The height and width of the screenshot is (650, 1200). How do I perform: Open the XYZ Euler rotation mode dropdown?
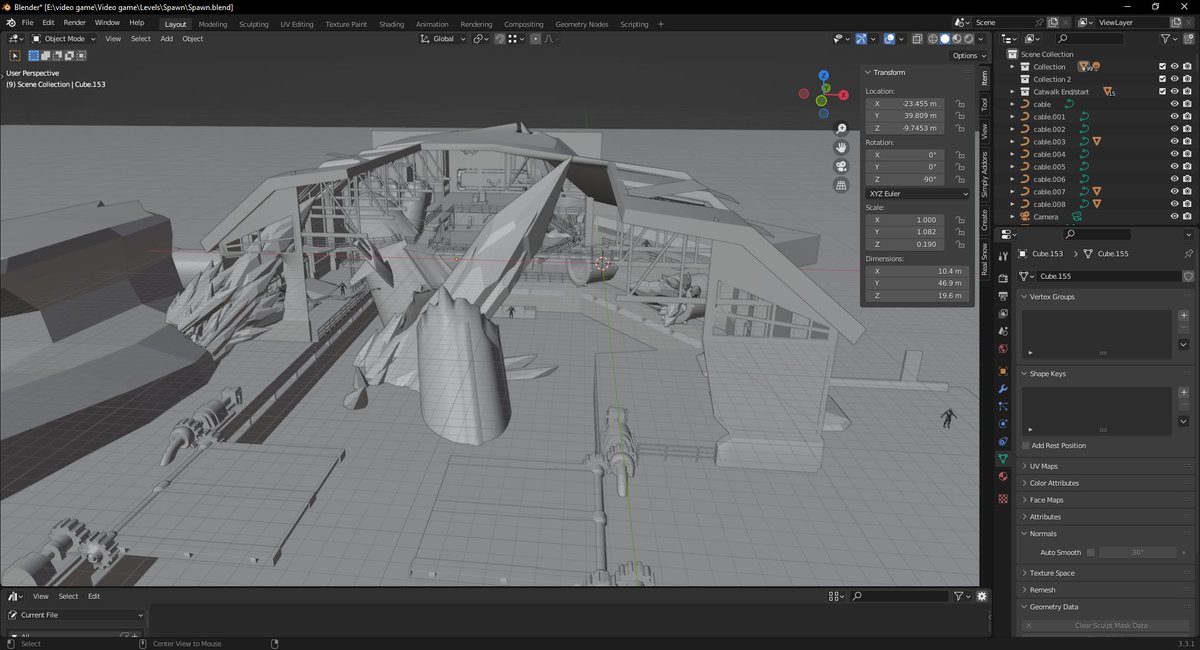pyautogui.click(x=918, y=193)
